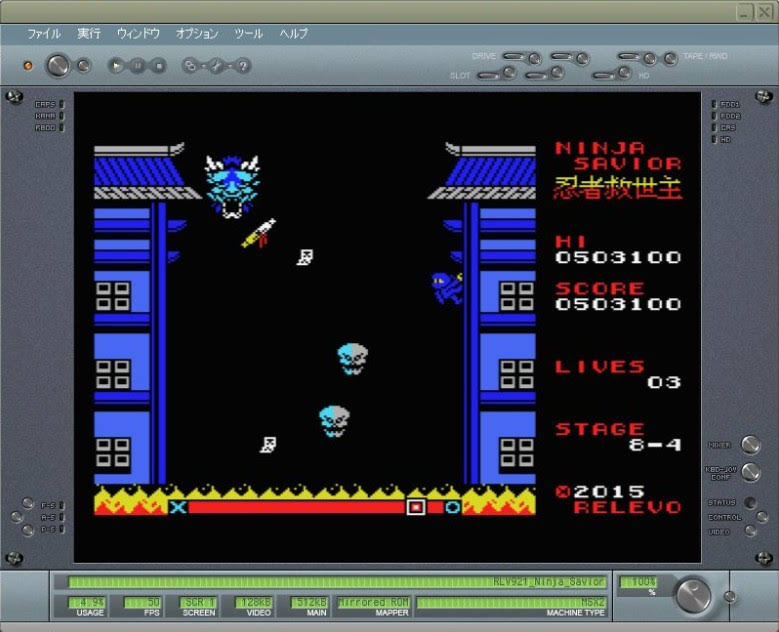Open the wrench tools icon

[217, 65]
